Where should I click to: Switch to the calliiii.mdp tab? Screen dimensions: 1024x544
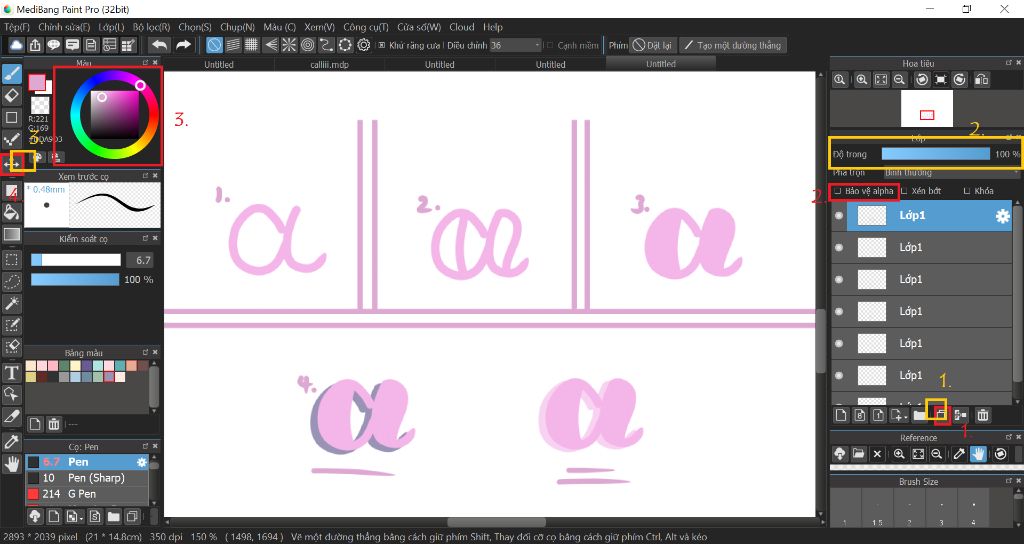click(330, 65)
